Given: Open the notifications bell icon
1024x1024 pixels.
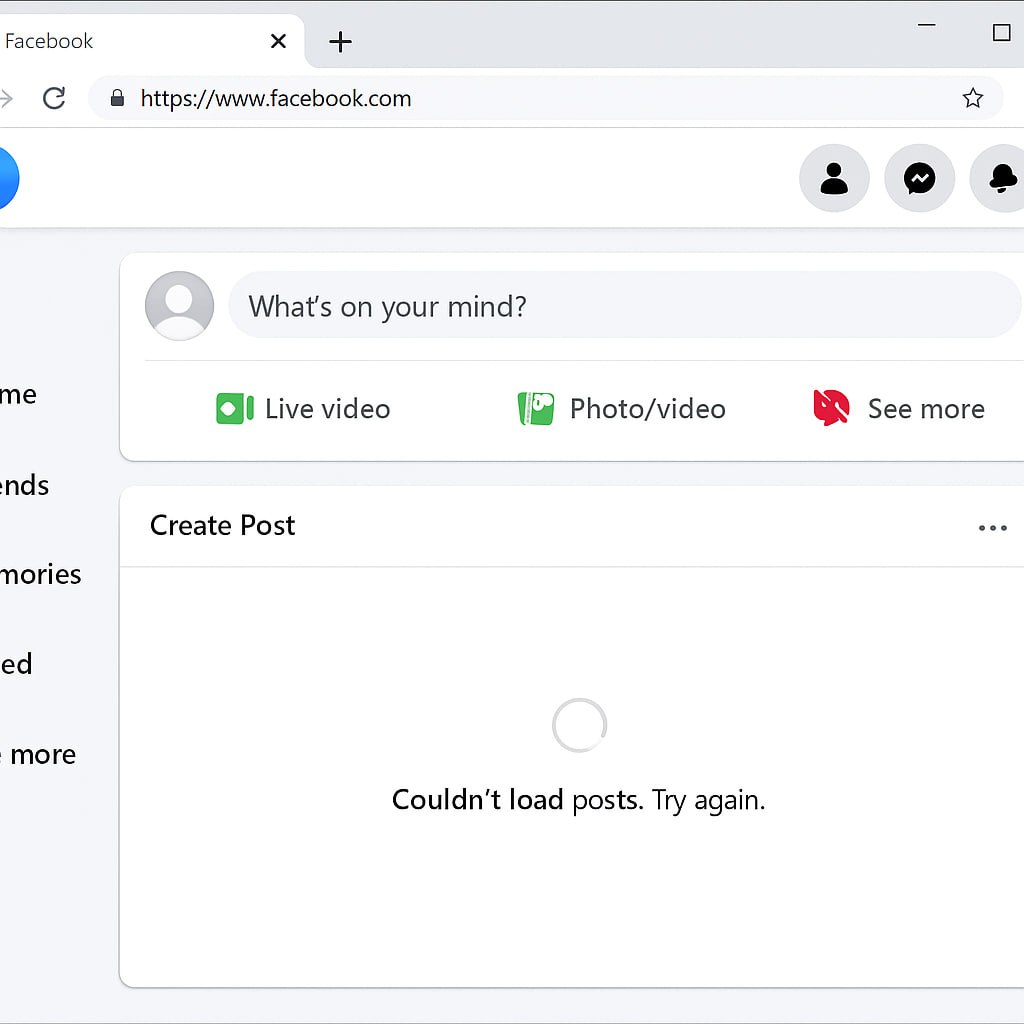Looking at the screenshot, I should [998, 178].
